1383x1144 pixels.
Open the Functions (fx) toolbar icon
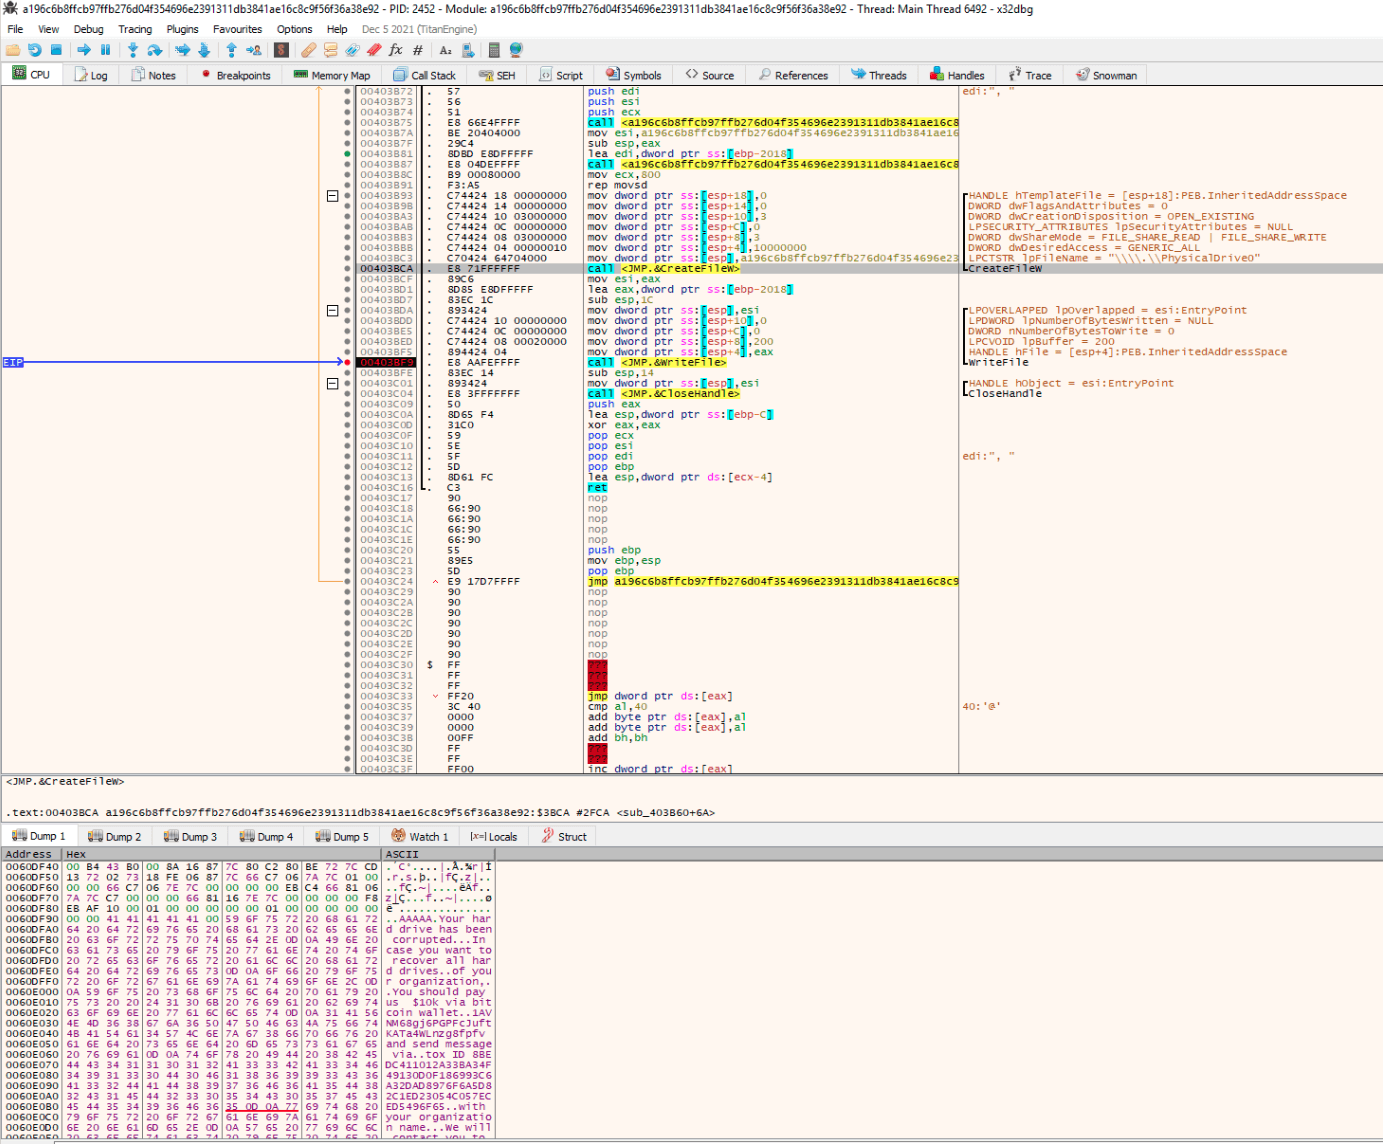point(396,50)
